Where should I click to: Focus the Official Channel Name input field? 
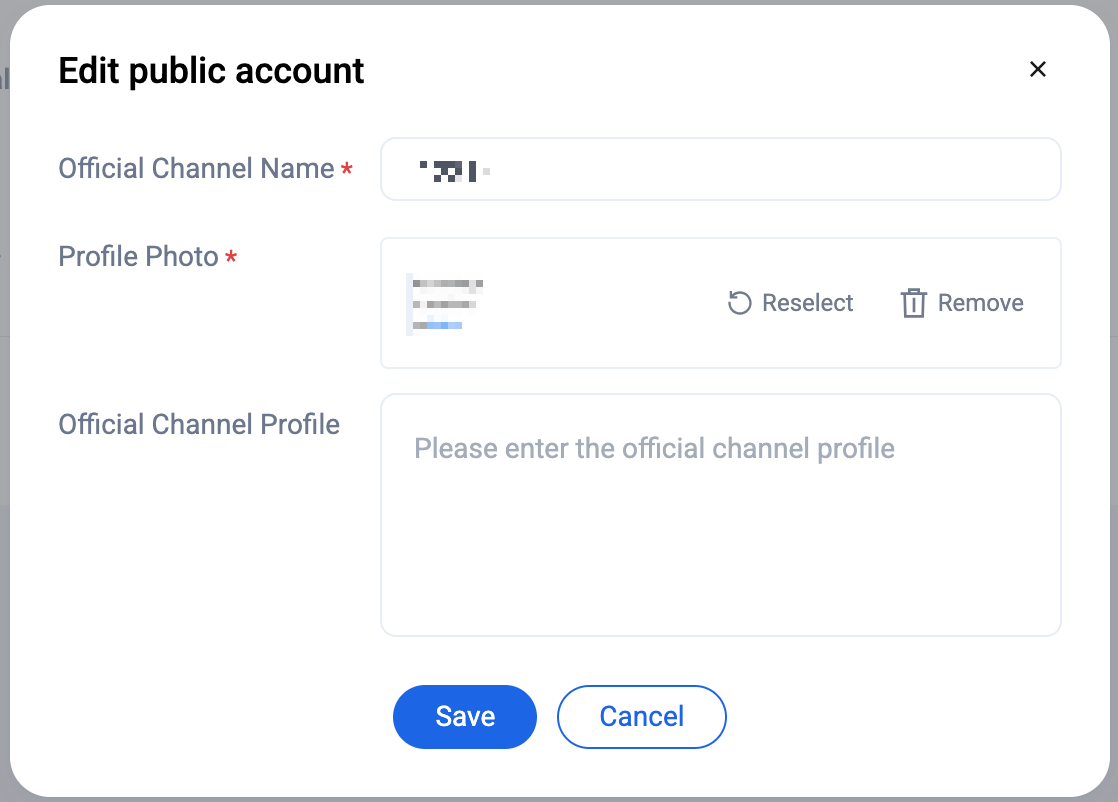point(760,169)
